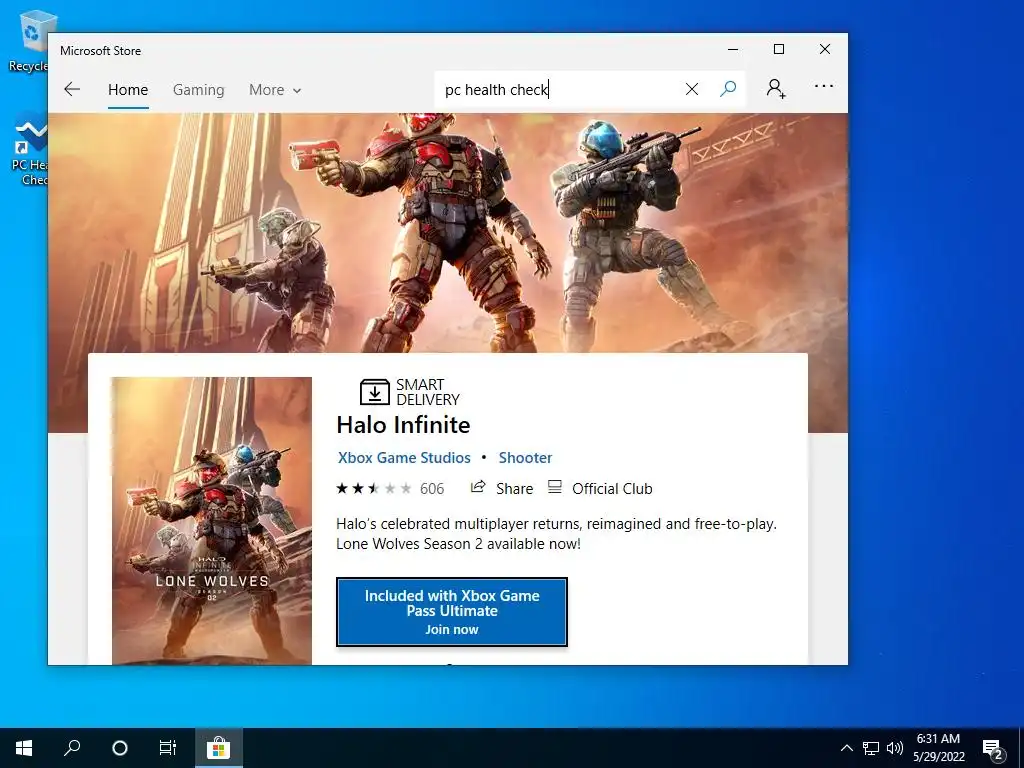
Task: Maximize the Microsoft Store window
Action: [x=779, y=50]
